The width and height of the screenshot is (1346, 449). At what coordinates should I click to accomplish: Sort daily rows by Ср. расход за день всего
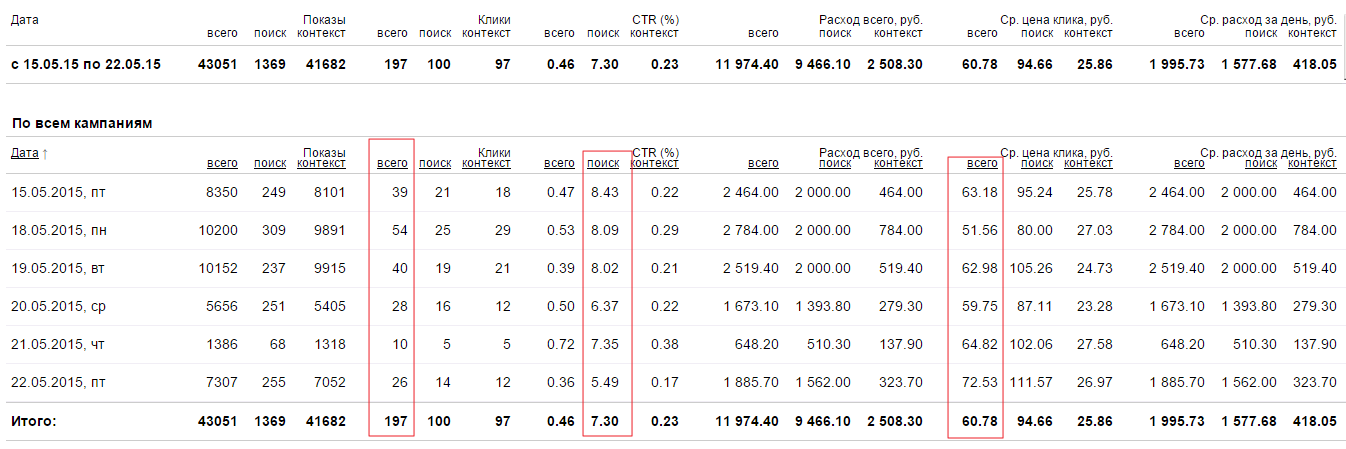[1189, 163]
